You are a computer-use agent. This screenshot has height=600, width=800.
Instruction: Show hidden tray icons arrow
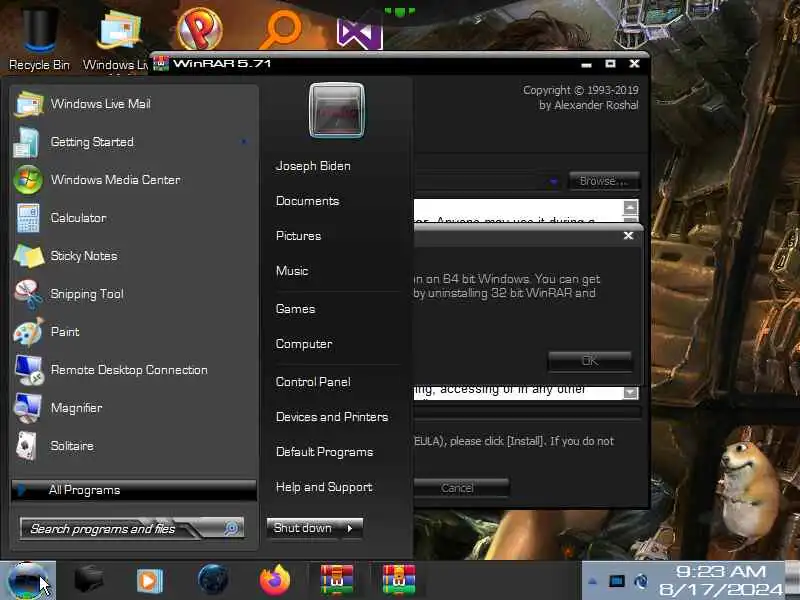pyautogui.click(x=592, y=581)
